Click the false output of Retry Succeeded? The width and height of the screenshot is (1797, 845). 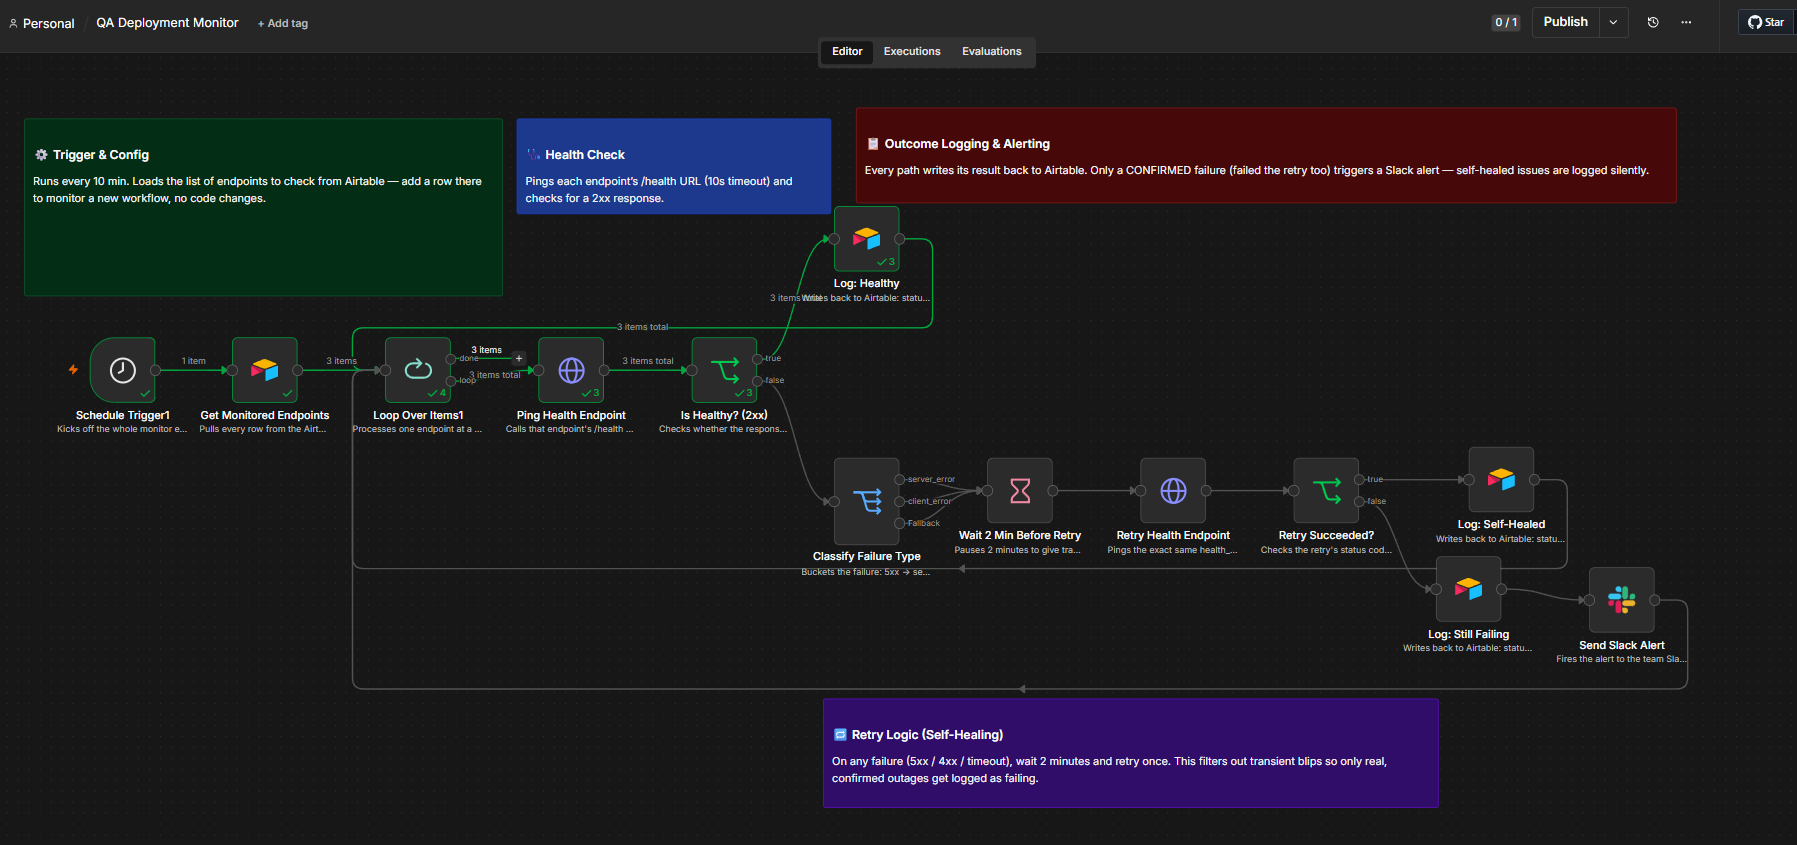[1360, 501]
